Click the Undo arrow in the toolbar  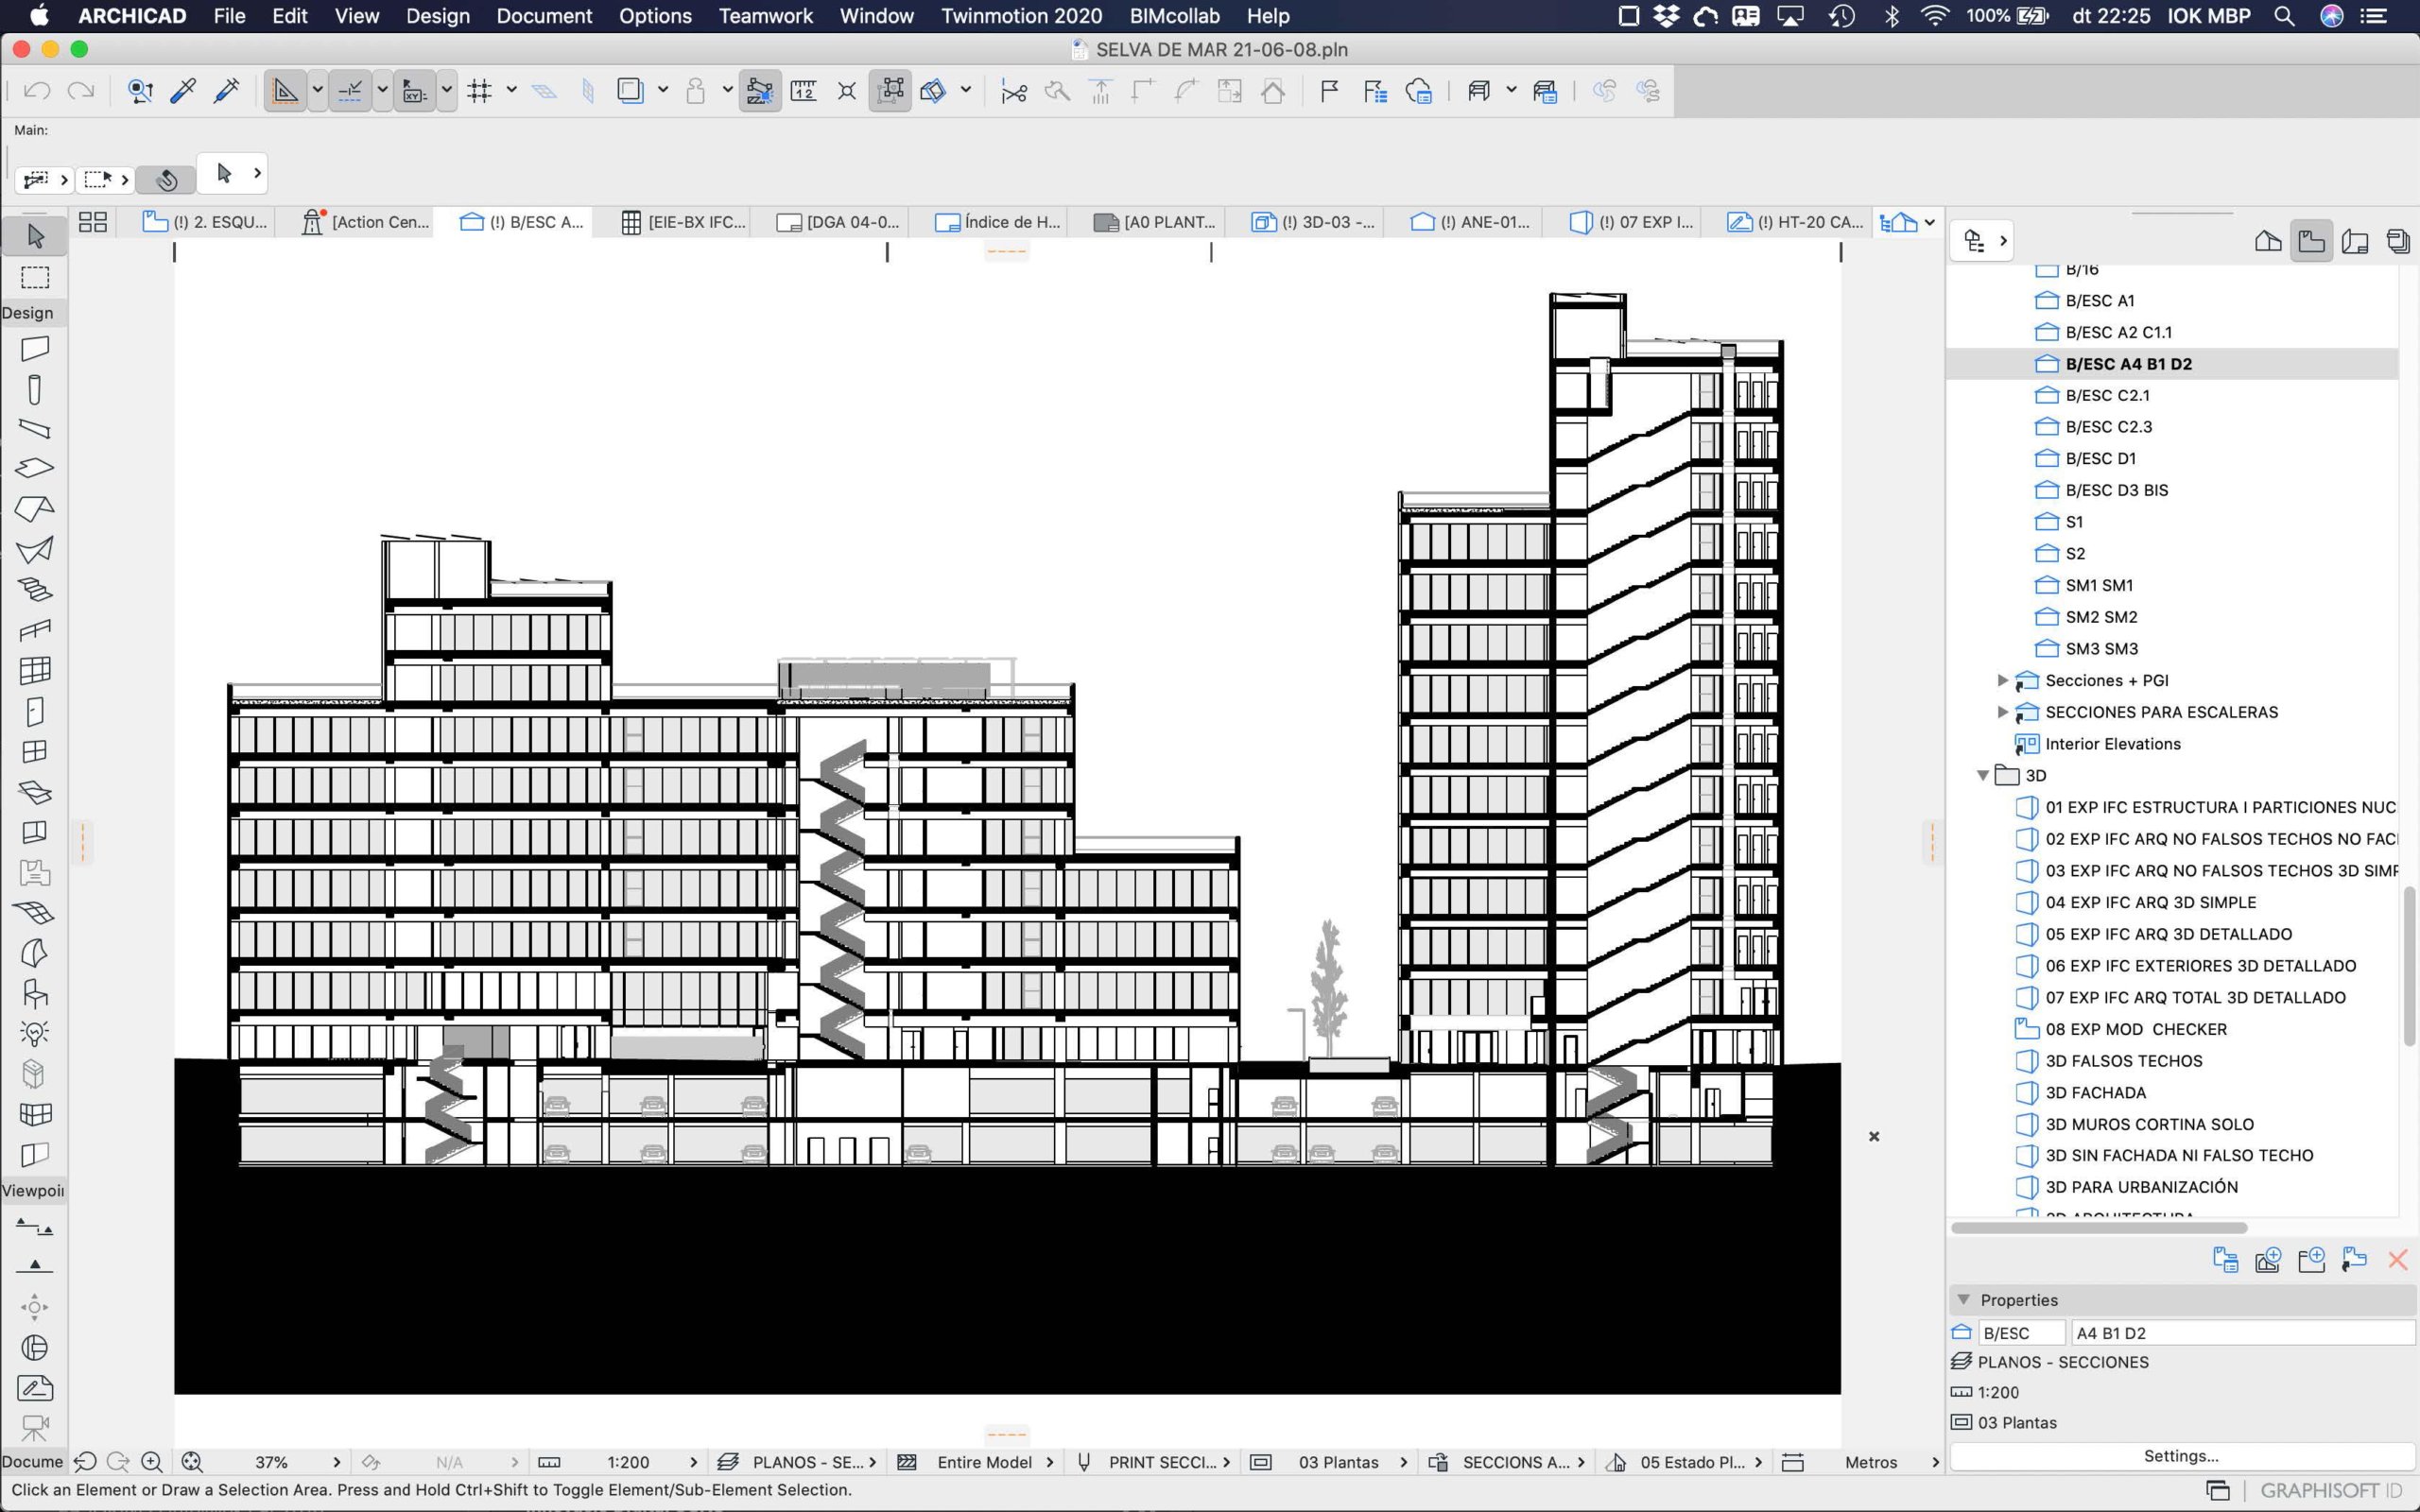click(37, 91)
